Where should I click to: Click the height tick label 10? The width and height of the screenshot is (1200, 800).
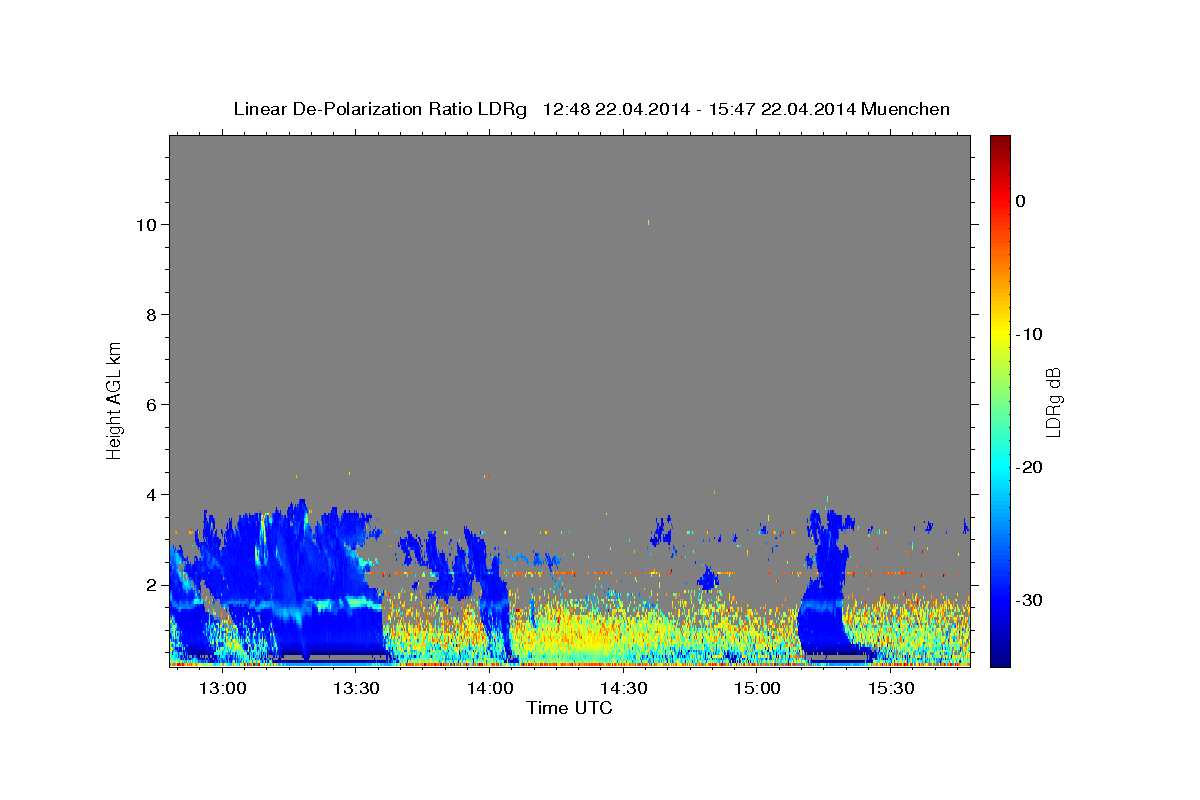pos(145,225)
